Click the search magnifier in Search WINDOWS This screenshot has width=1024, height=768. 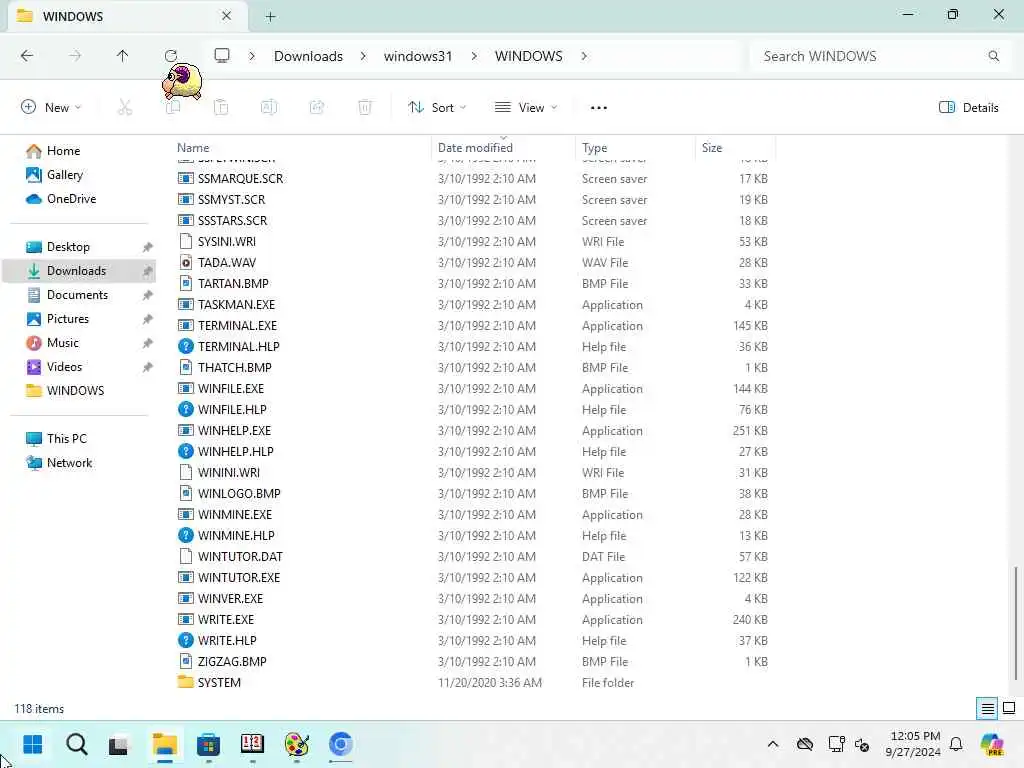(993, 56)
